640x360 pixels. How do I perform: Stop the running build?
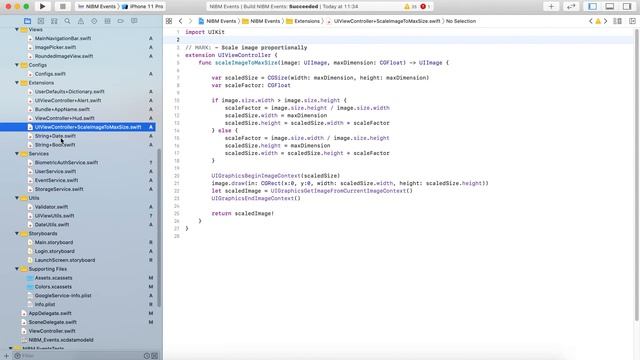[62, 6]
